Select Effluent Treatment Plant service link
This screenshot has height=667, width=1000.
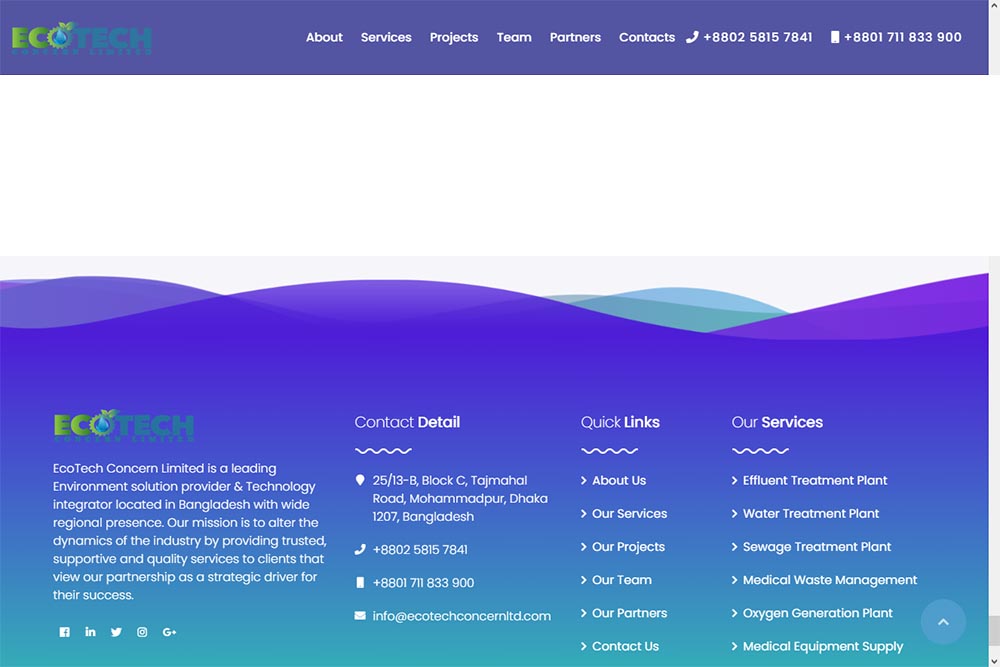point(814,480)
